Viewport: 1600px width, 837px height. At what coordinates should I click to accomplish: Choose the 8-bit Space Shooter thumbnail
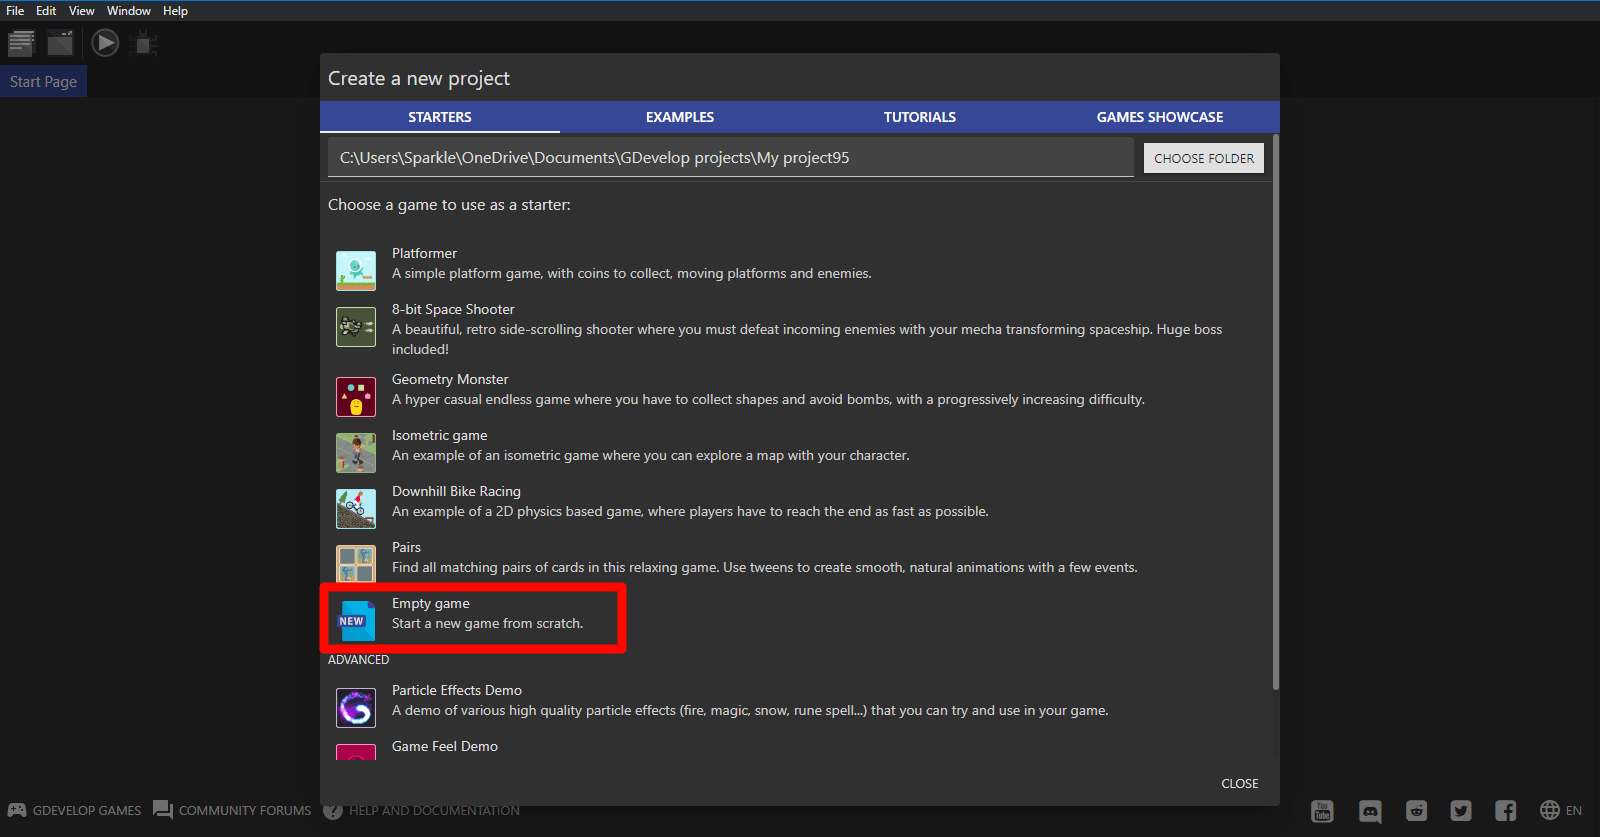coord(356,327)
